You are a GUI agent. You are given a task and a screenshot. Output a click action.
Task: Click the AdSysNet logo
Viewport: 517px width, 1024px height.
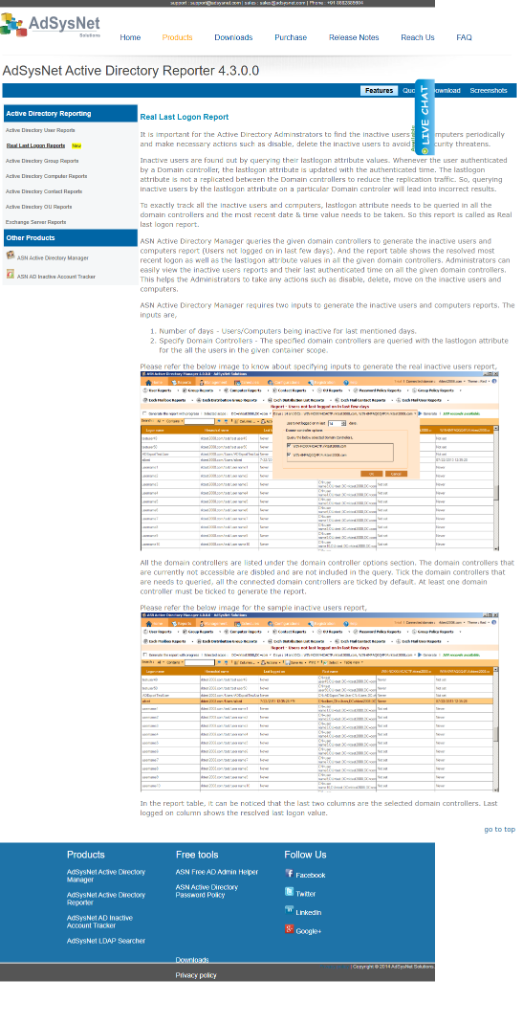[x=50, y=25]
